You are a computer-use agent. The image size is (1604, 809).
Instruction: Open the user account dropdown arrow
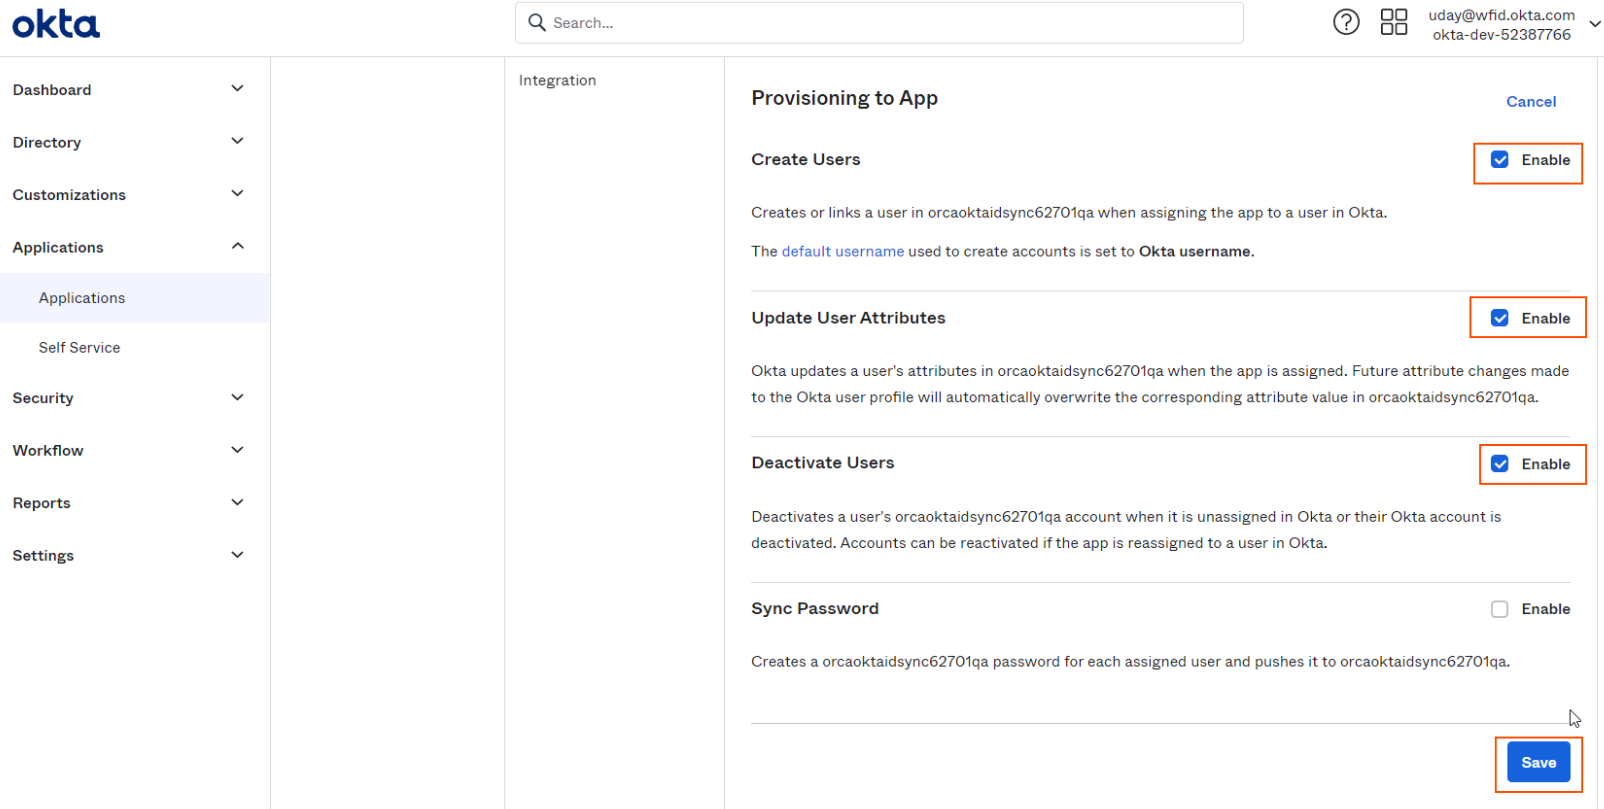[1594, 24]
